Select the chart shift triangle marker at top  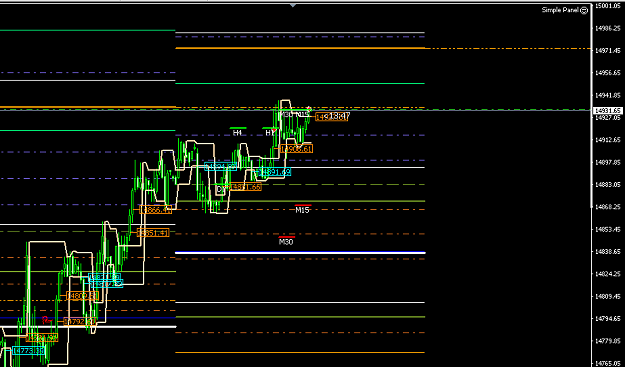pos(293,6)
